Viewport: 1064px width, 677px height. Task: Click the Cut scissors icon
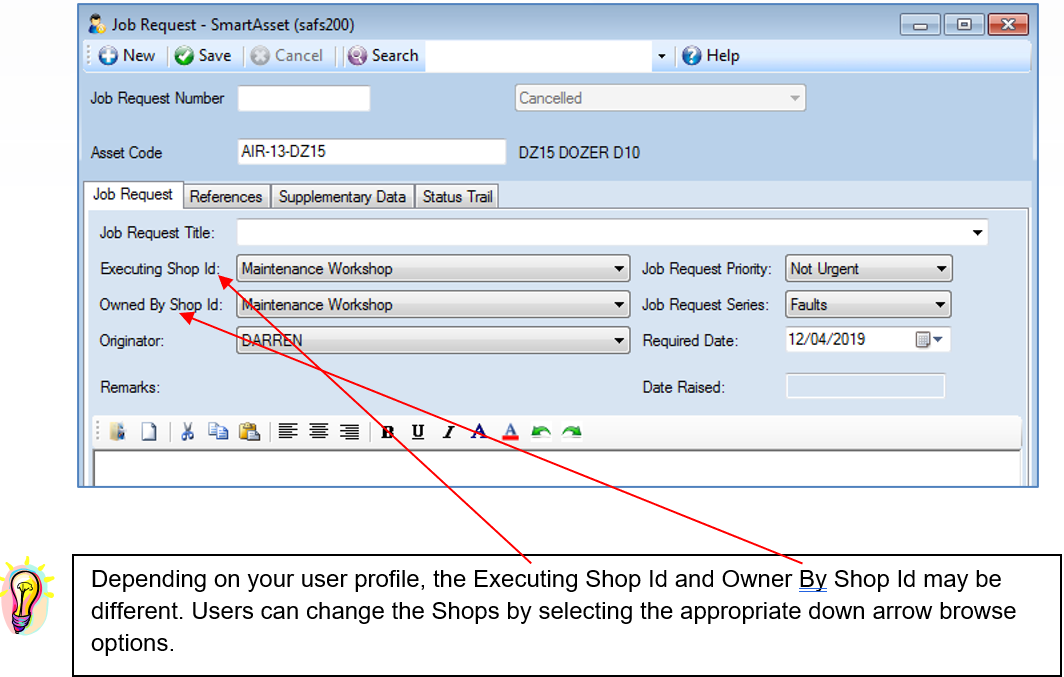click(x=187, y=431)
